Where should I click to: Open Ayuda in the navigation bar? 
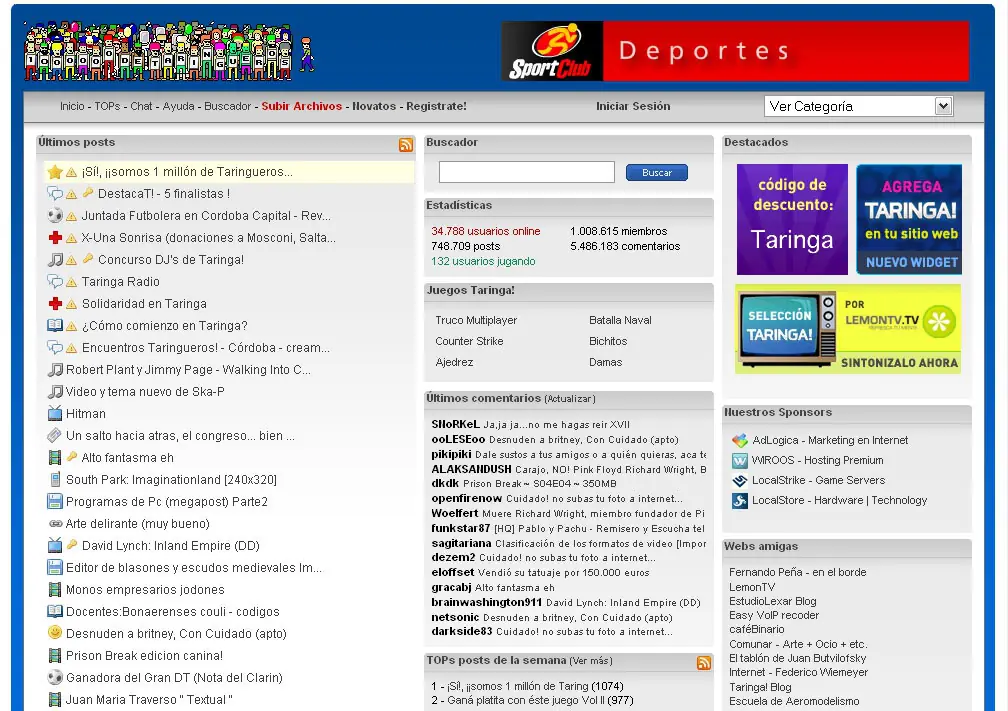point(178,106)
